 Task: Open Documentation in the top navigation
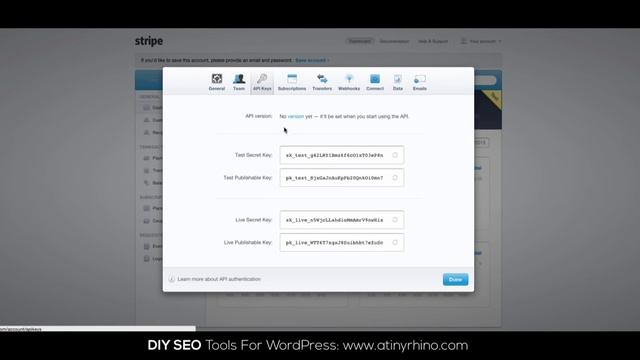pos(394,41)
